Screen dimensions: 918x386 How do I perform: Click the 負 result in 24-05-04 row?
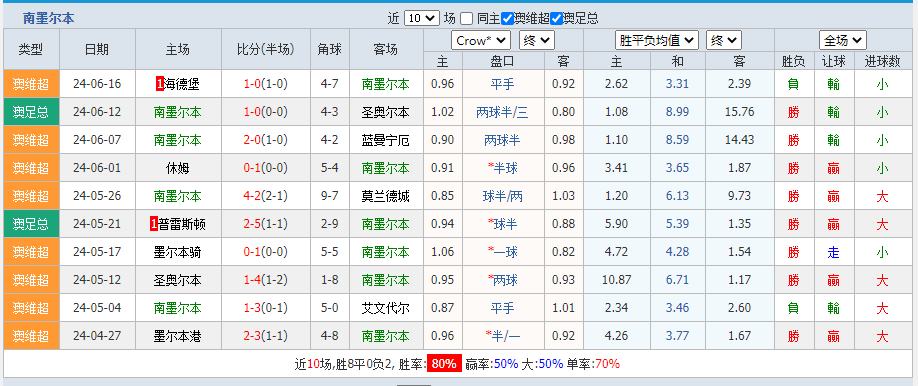[793, 308]
